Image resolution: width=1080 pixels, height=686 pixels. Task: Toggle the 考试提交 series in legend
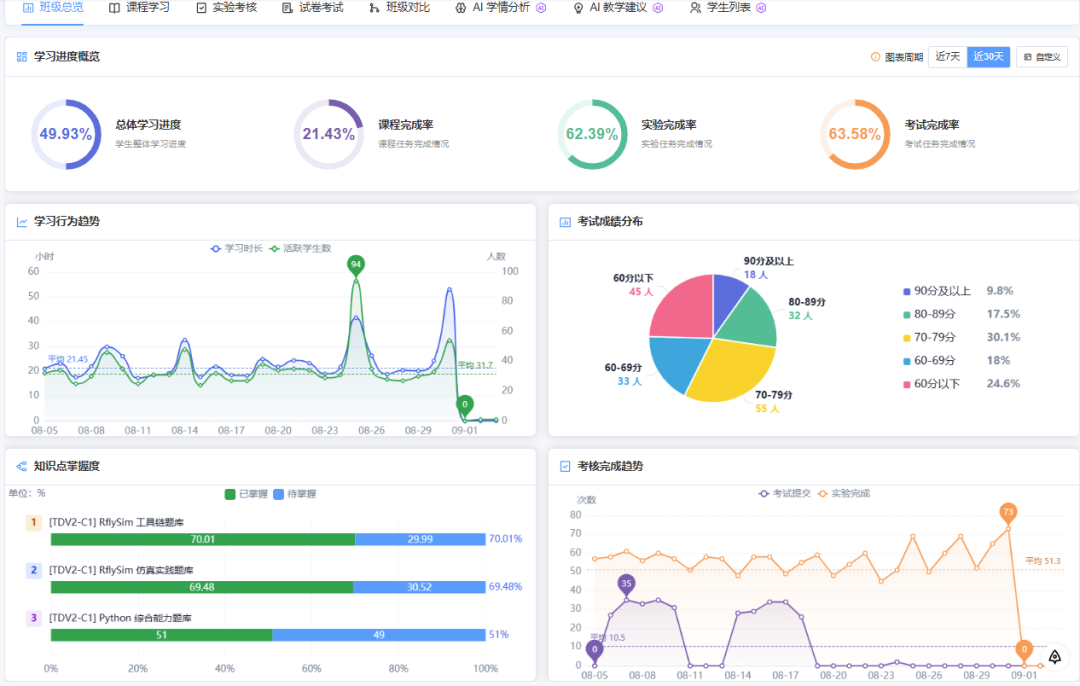tap(784, 494)
